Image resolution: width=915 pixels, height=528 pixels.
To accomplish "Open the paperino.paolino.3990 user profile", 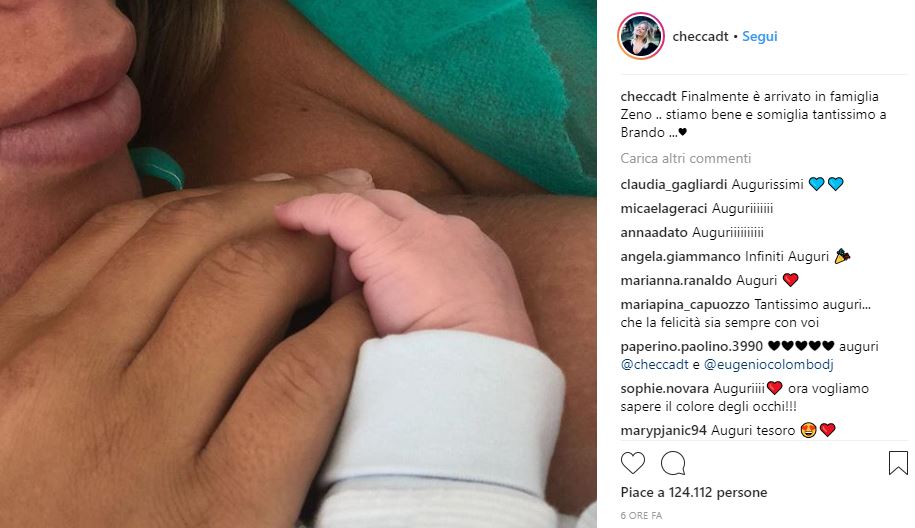I will click(x=692, y=347).
